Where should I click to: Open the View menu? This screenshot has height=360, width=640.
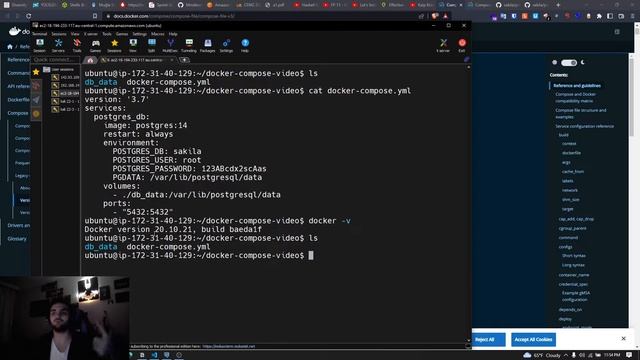click(x=75, y=34)
